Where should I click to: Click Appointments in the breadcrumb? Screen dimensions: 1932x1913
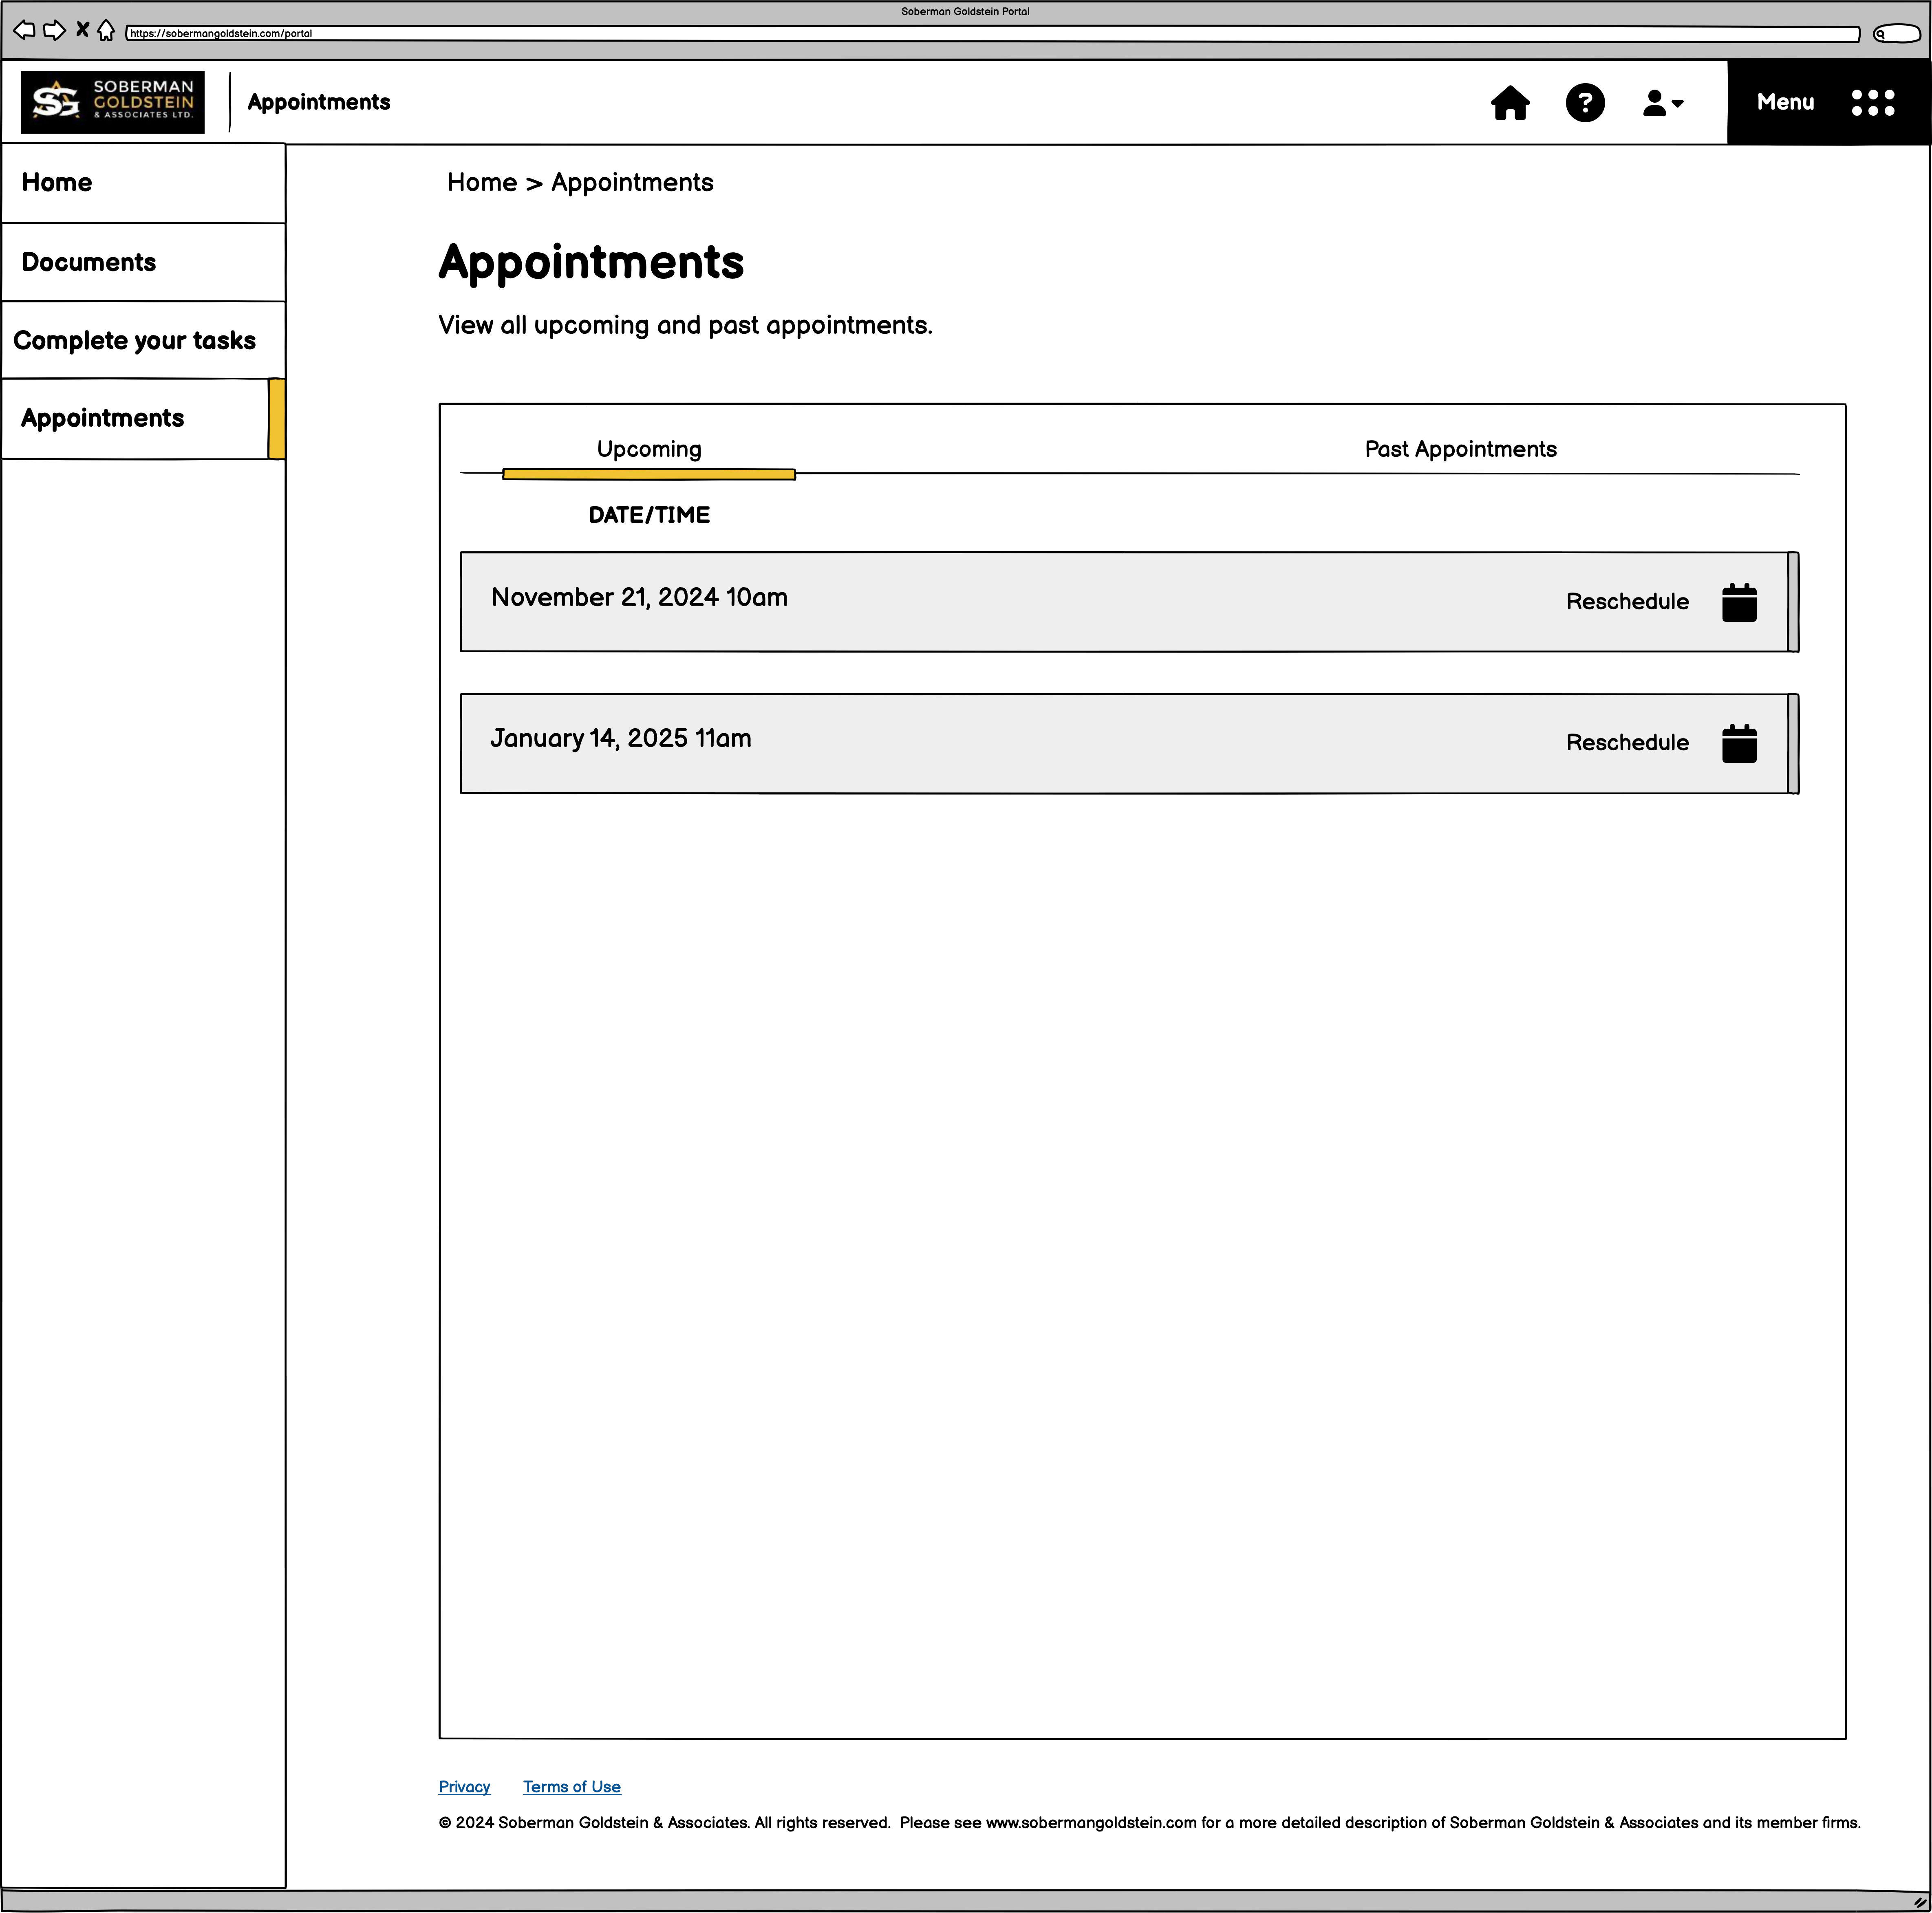[632, 183]
